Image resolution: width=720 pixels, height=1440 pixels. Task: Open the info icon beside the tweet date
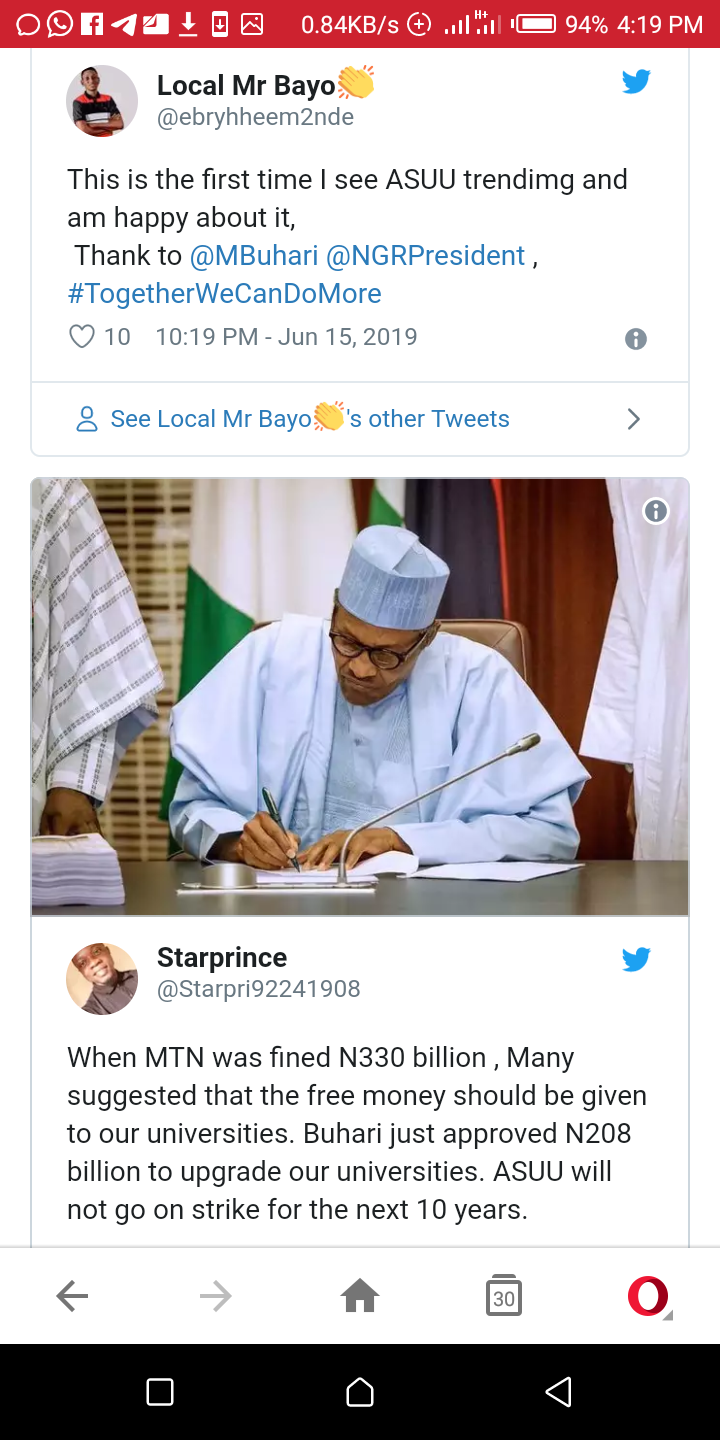(636, 339)
